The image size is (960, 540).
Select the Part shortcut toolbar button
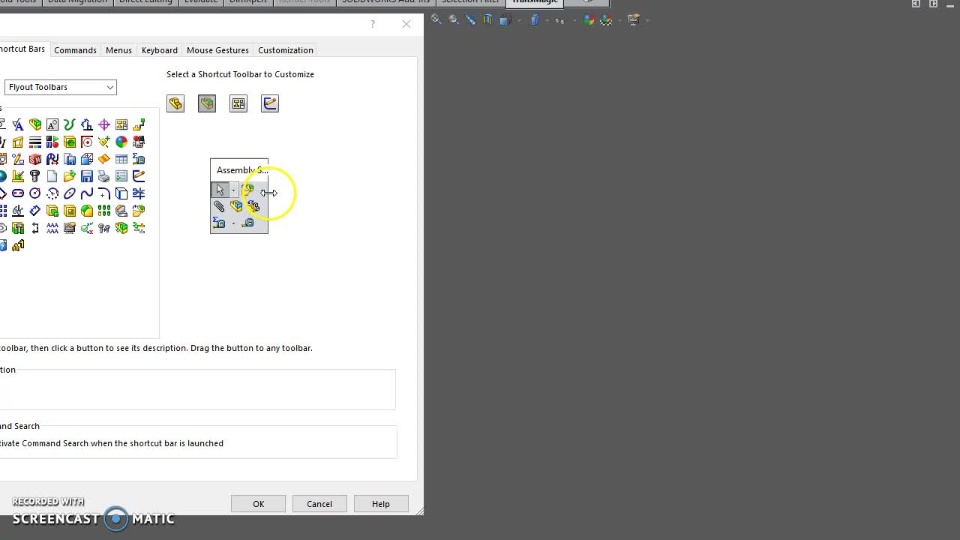[175, 103]
